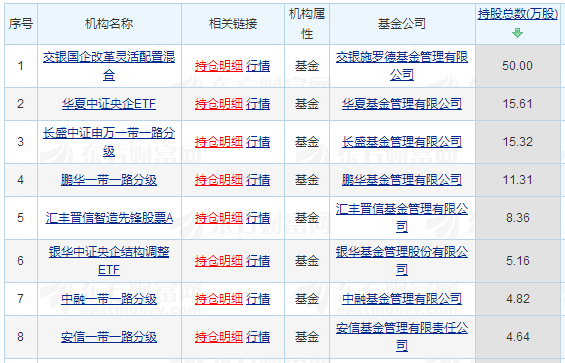Image resolution: width=565 pixels, height=363 pixels.
Task: Open 汇丰晋信基金管理有限公司 company link
Action: (x=402, y=218)
